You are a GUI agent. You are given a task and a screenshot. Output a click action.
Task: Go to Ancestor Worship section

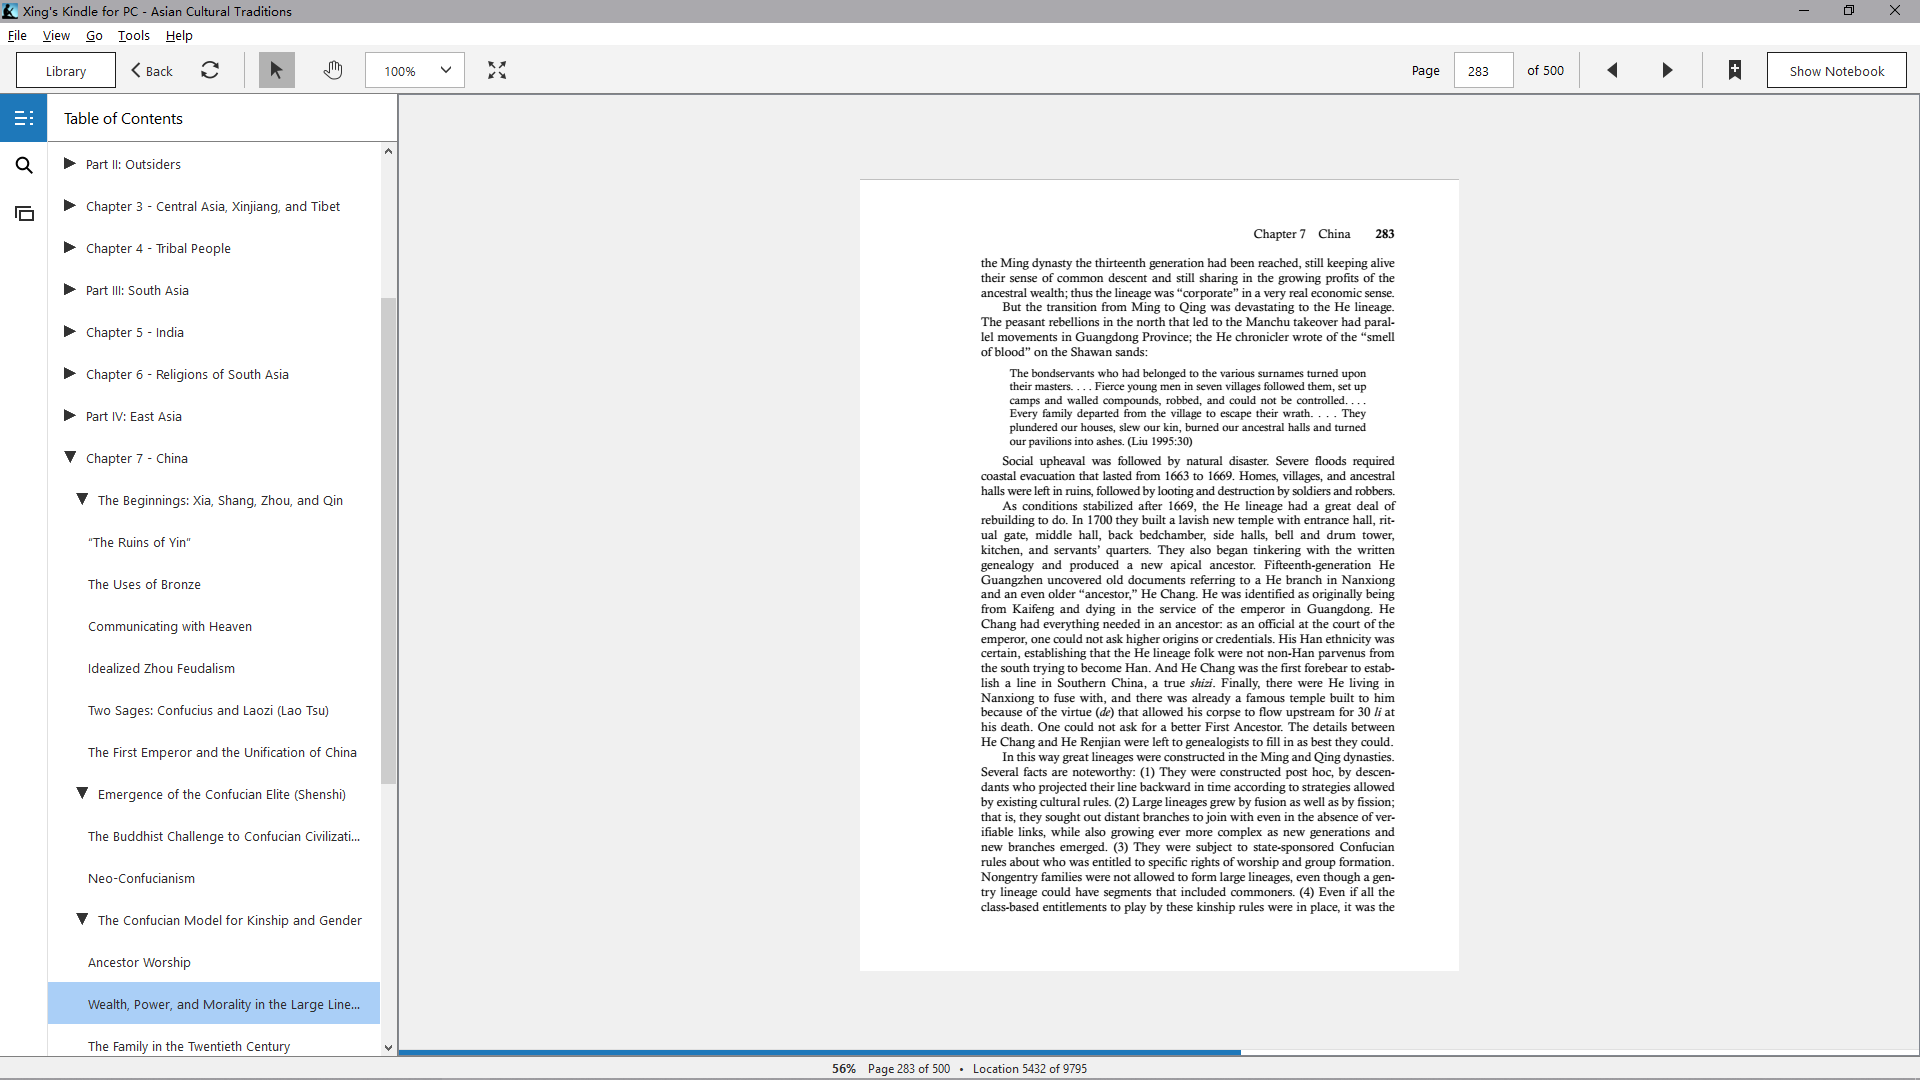point(139,962)
